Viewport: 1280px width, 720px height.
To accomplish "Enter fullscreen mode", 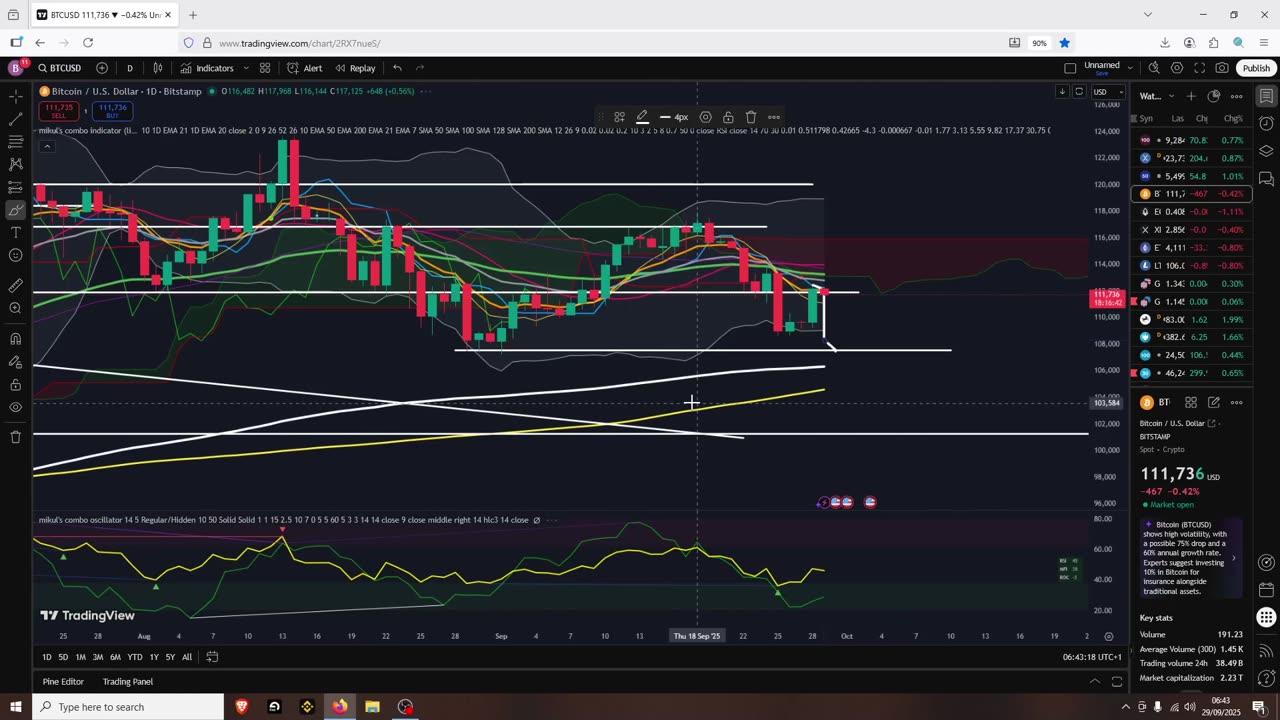I will [x=1200, y=68].
